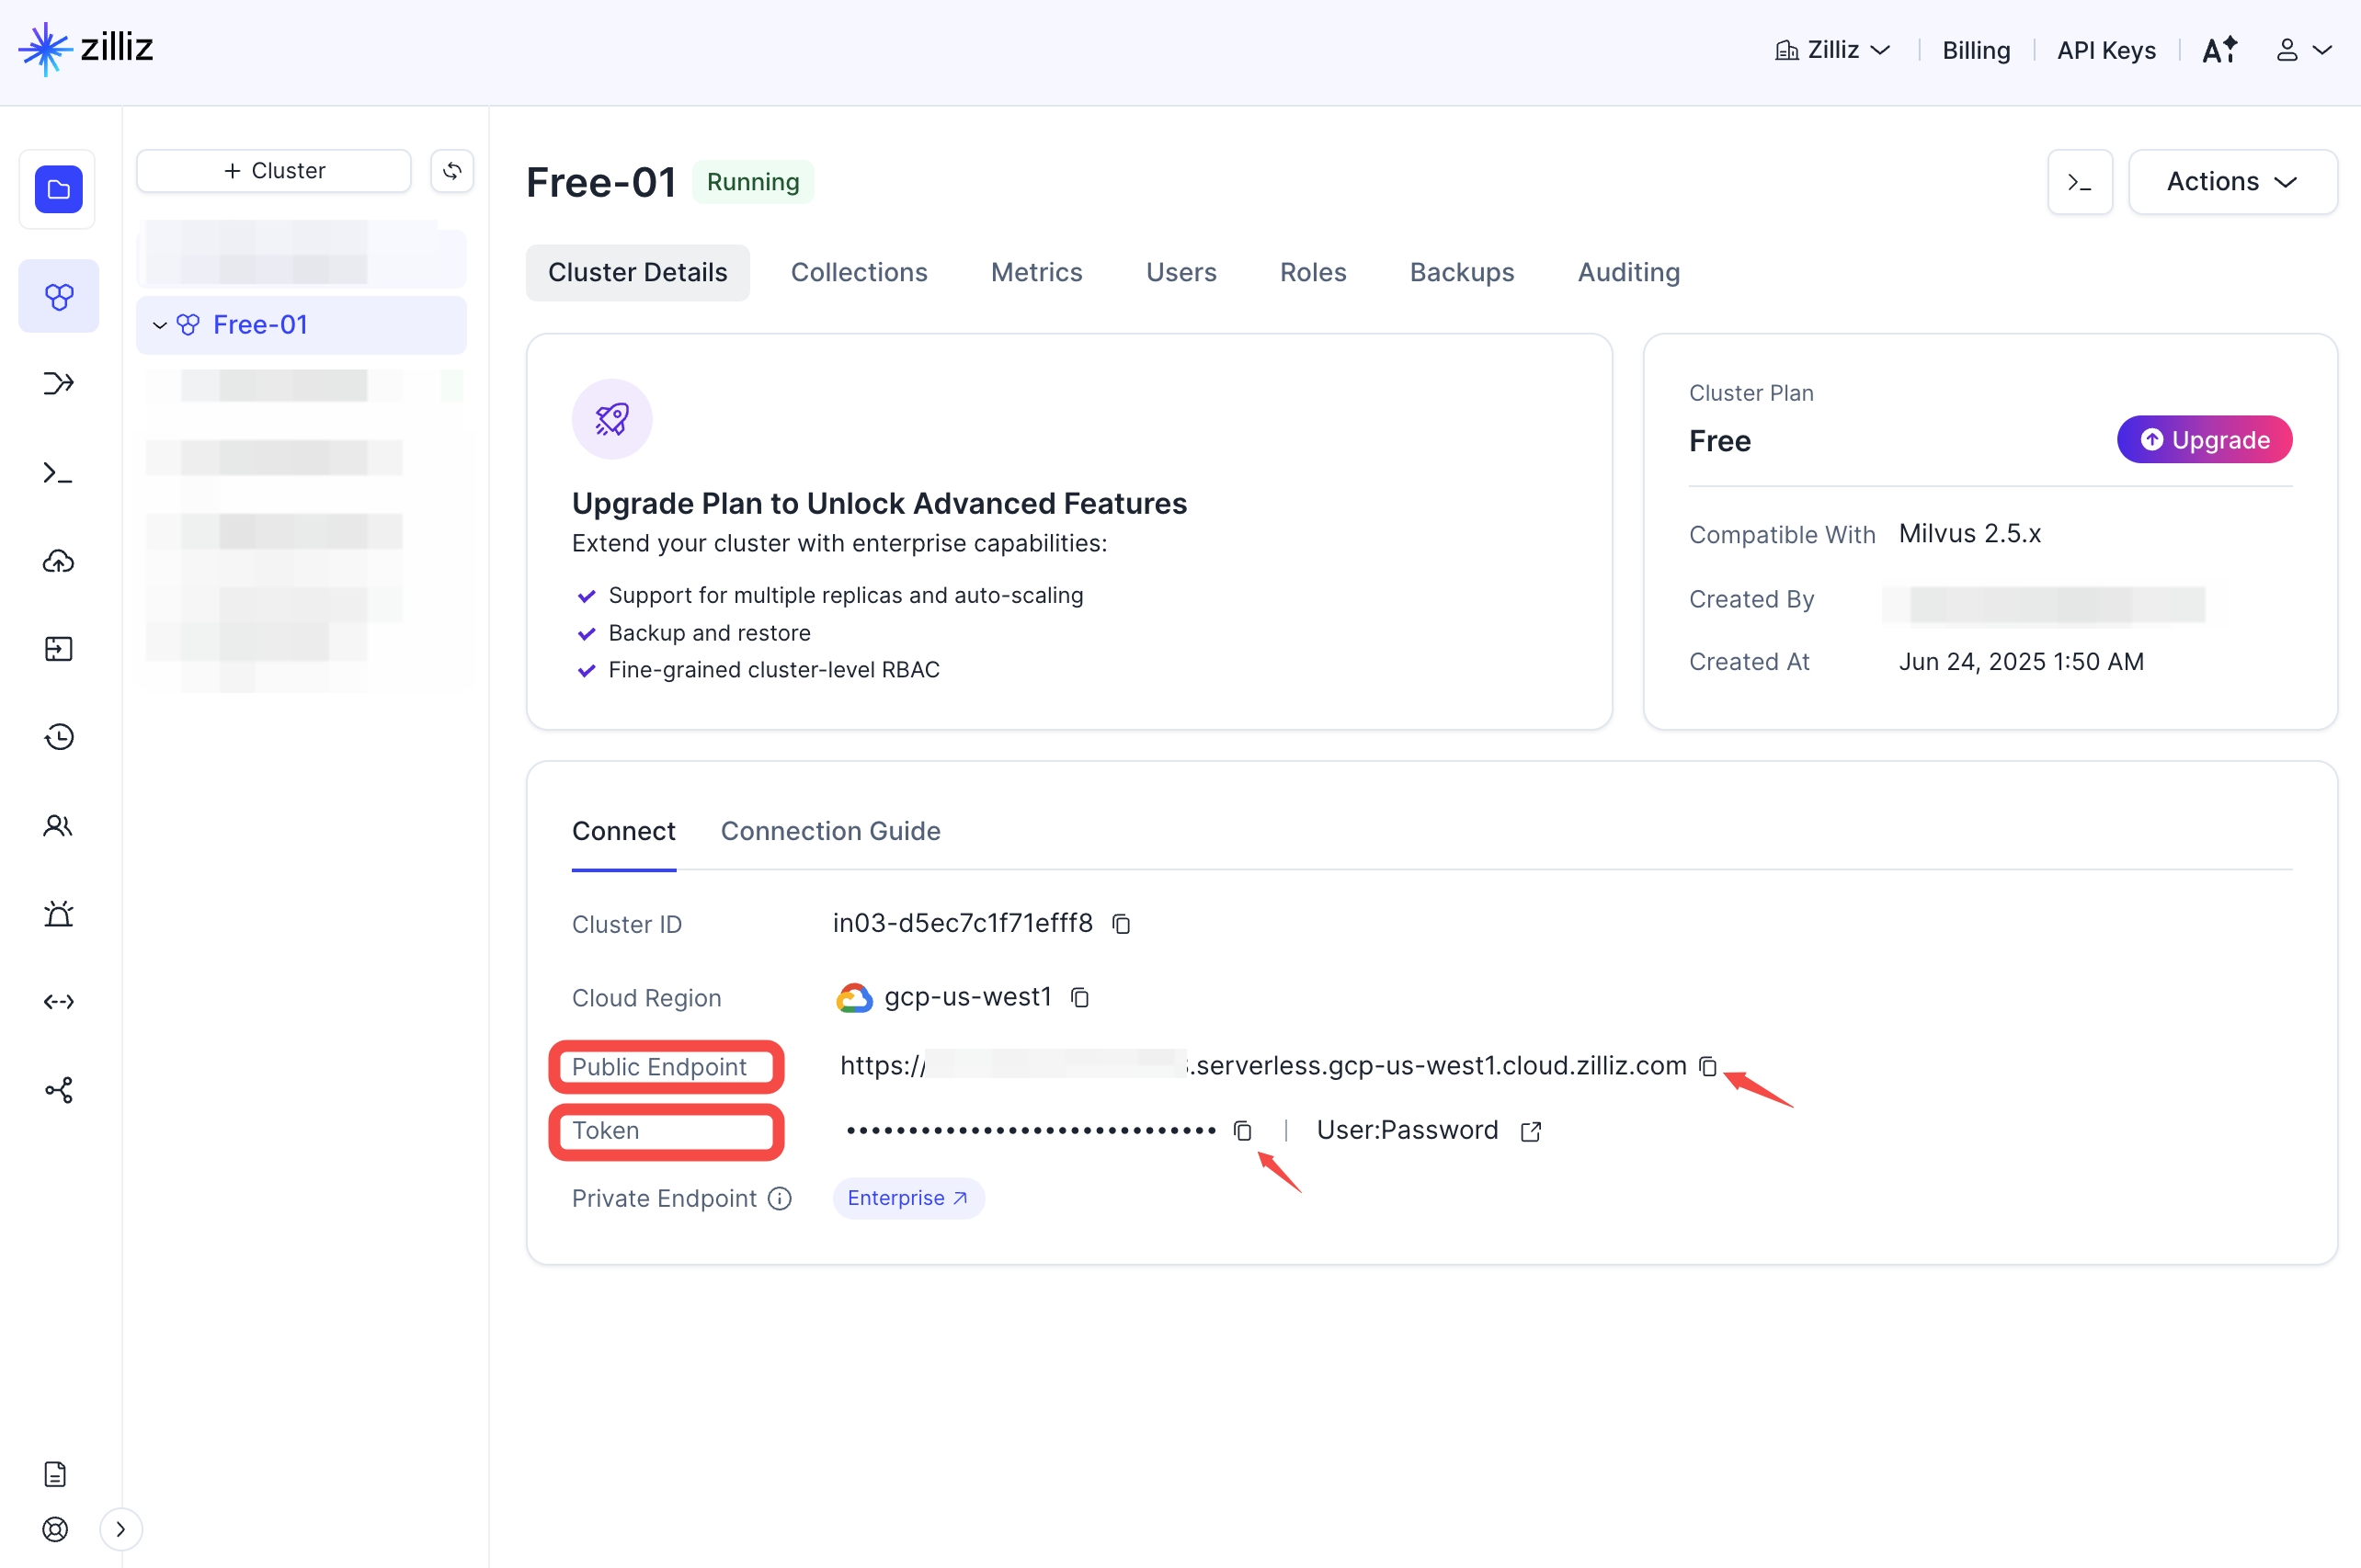
Task: Click the alerts siren sidebar icon
Action: tap(59, 913)
